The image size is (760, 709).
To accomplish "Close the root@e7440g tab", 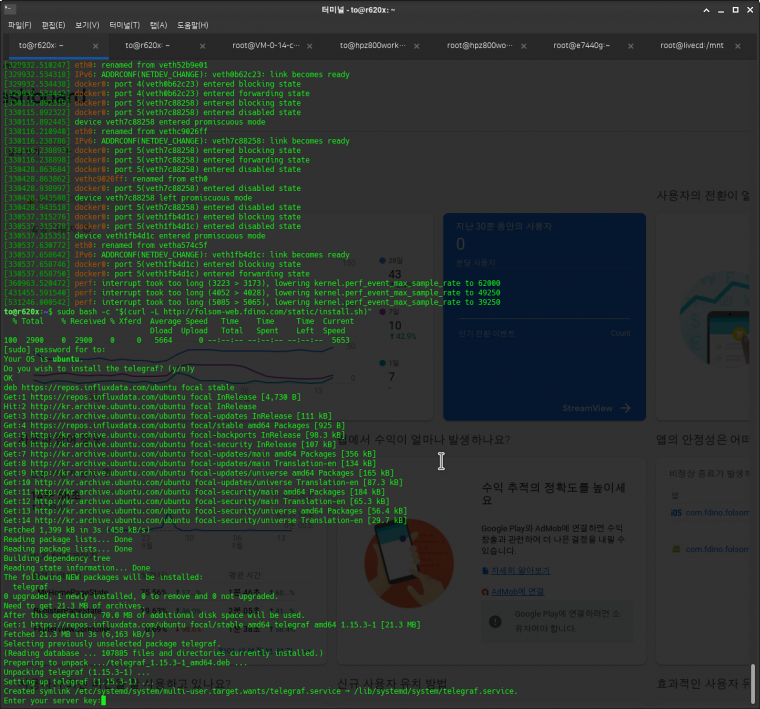I will click(631, 46).
